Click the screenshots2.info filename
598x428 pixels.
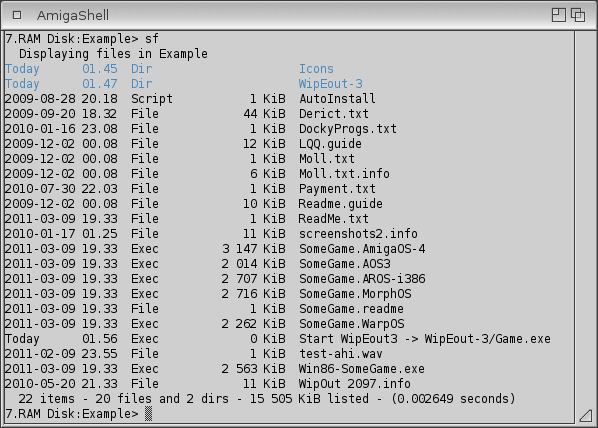tap(358, 233)
